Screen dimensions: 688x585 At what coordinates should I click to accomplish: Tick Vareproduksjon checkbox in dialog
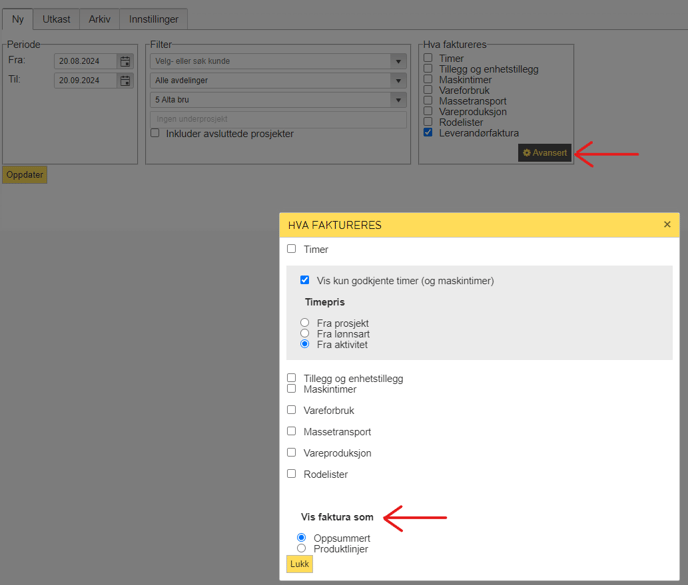tap(291, 452)
